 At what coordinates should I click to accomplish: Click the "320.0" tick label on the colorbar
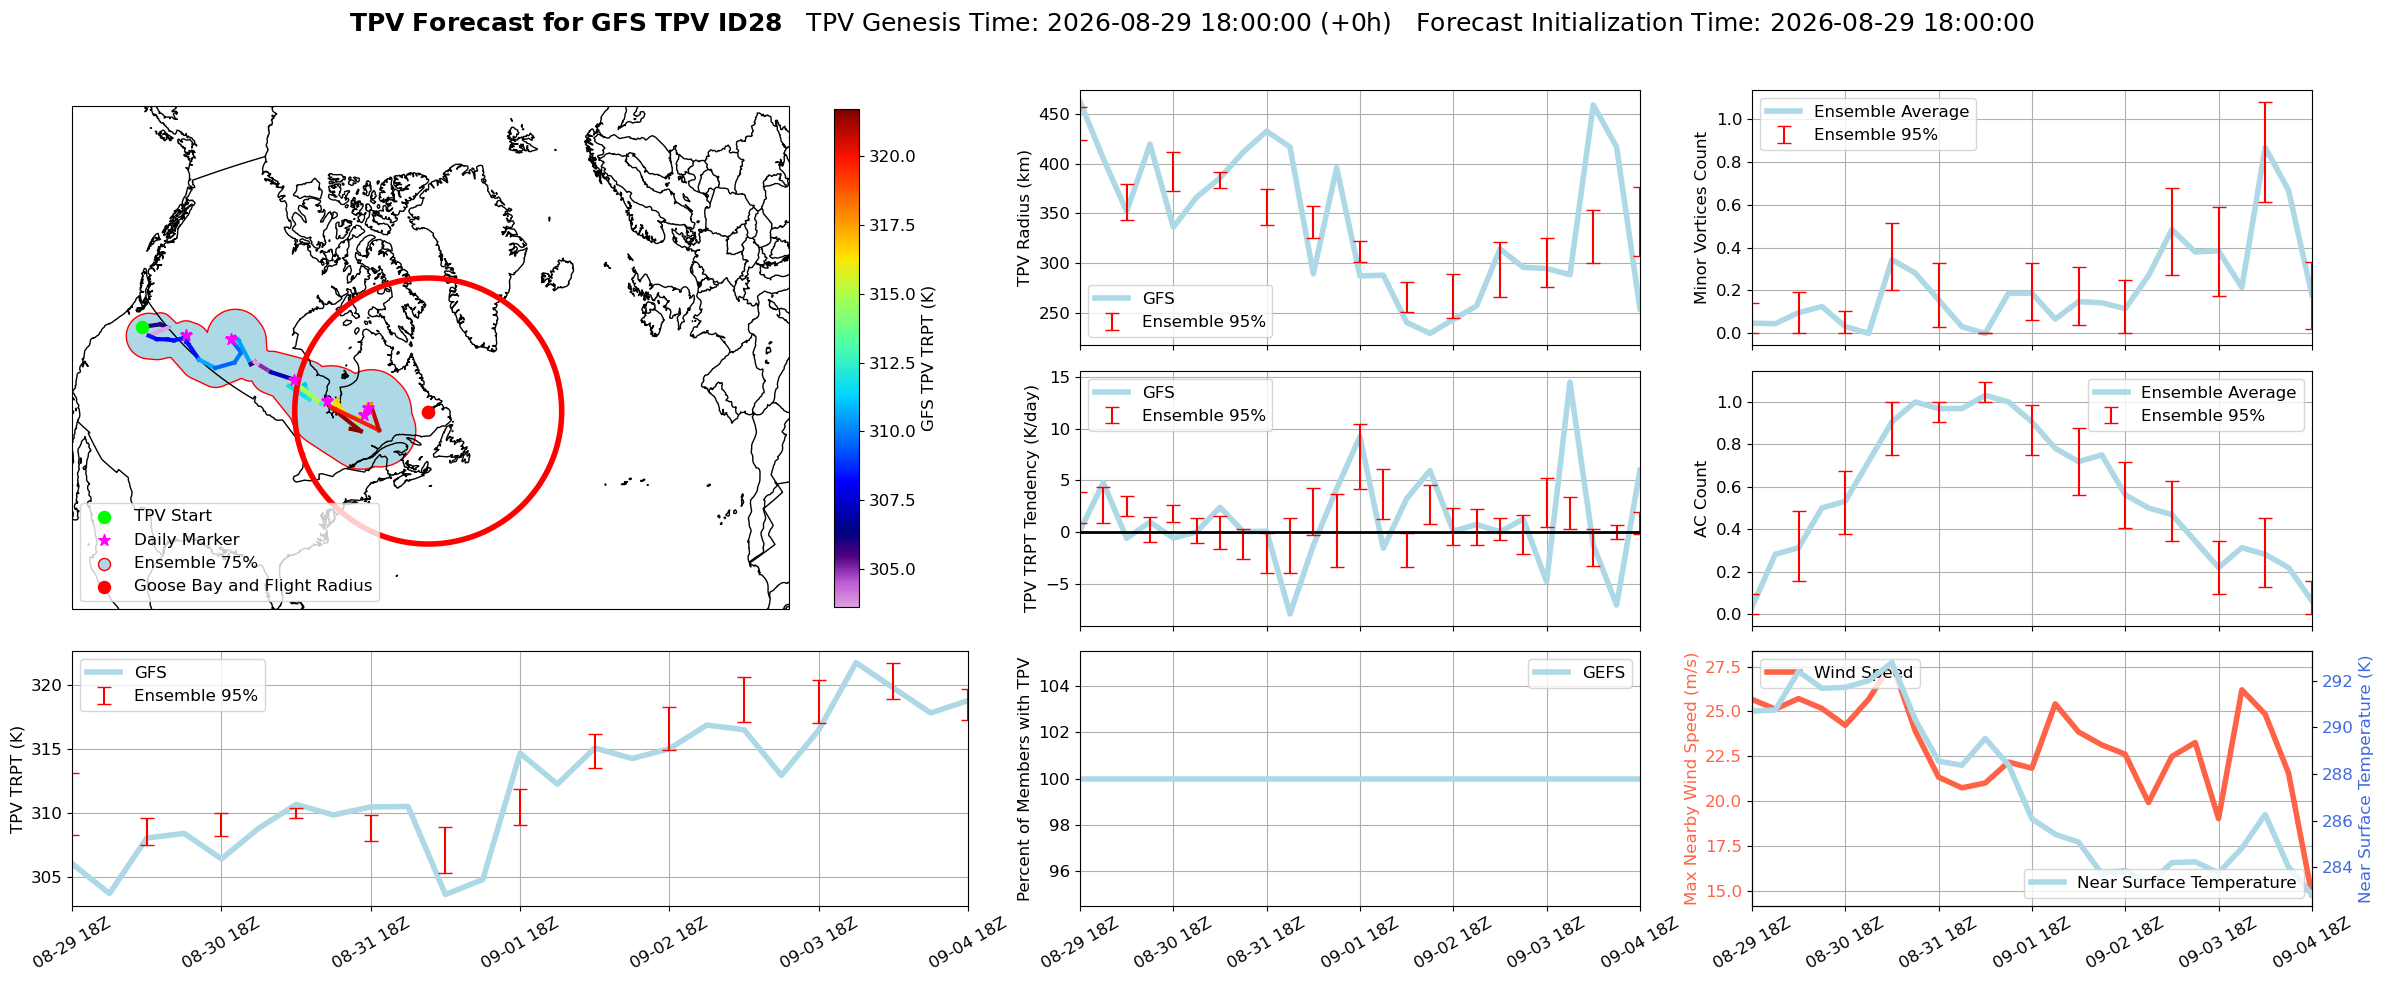coord(892,157)
